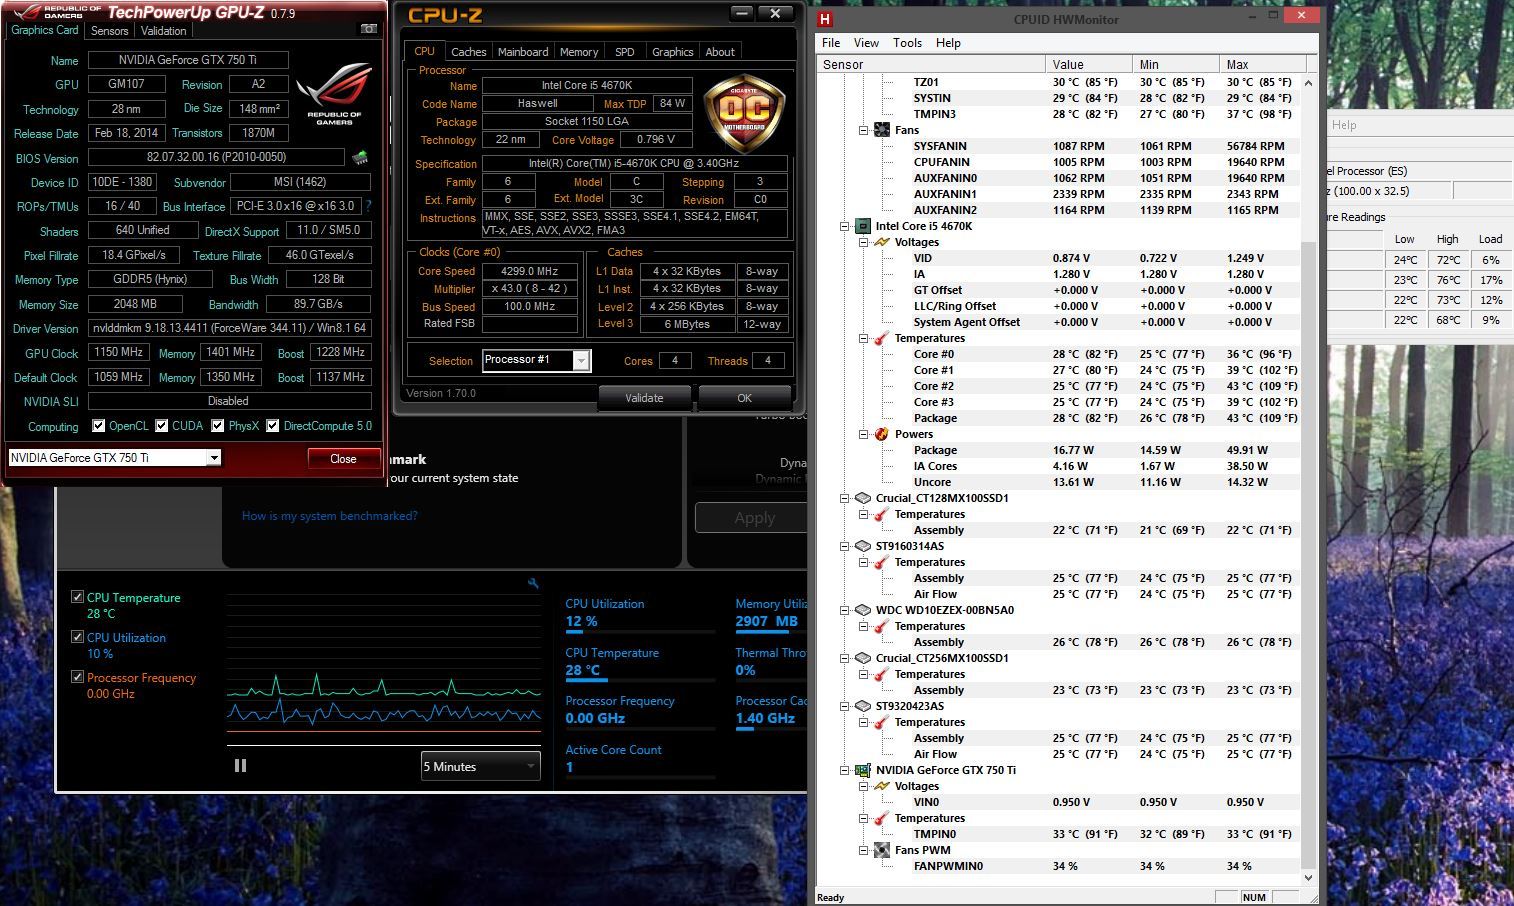Image resolution: width=1514 pixels, height=906 pixels.
Task: Click the CPU Temperatures thermometer icon
Action: [881, 338]
